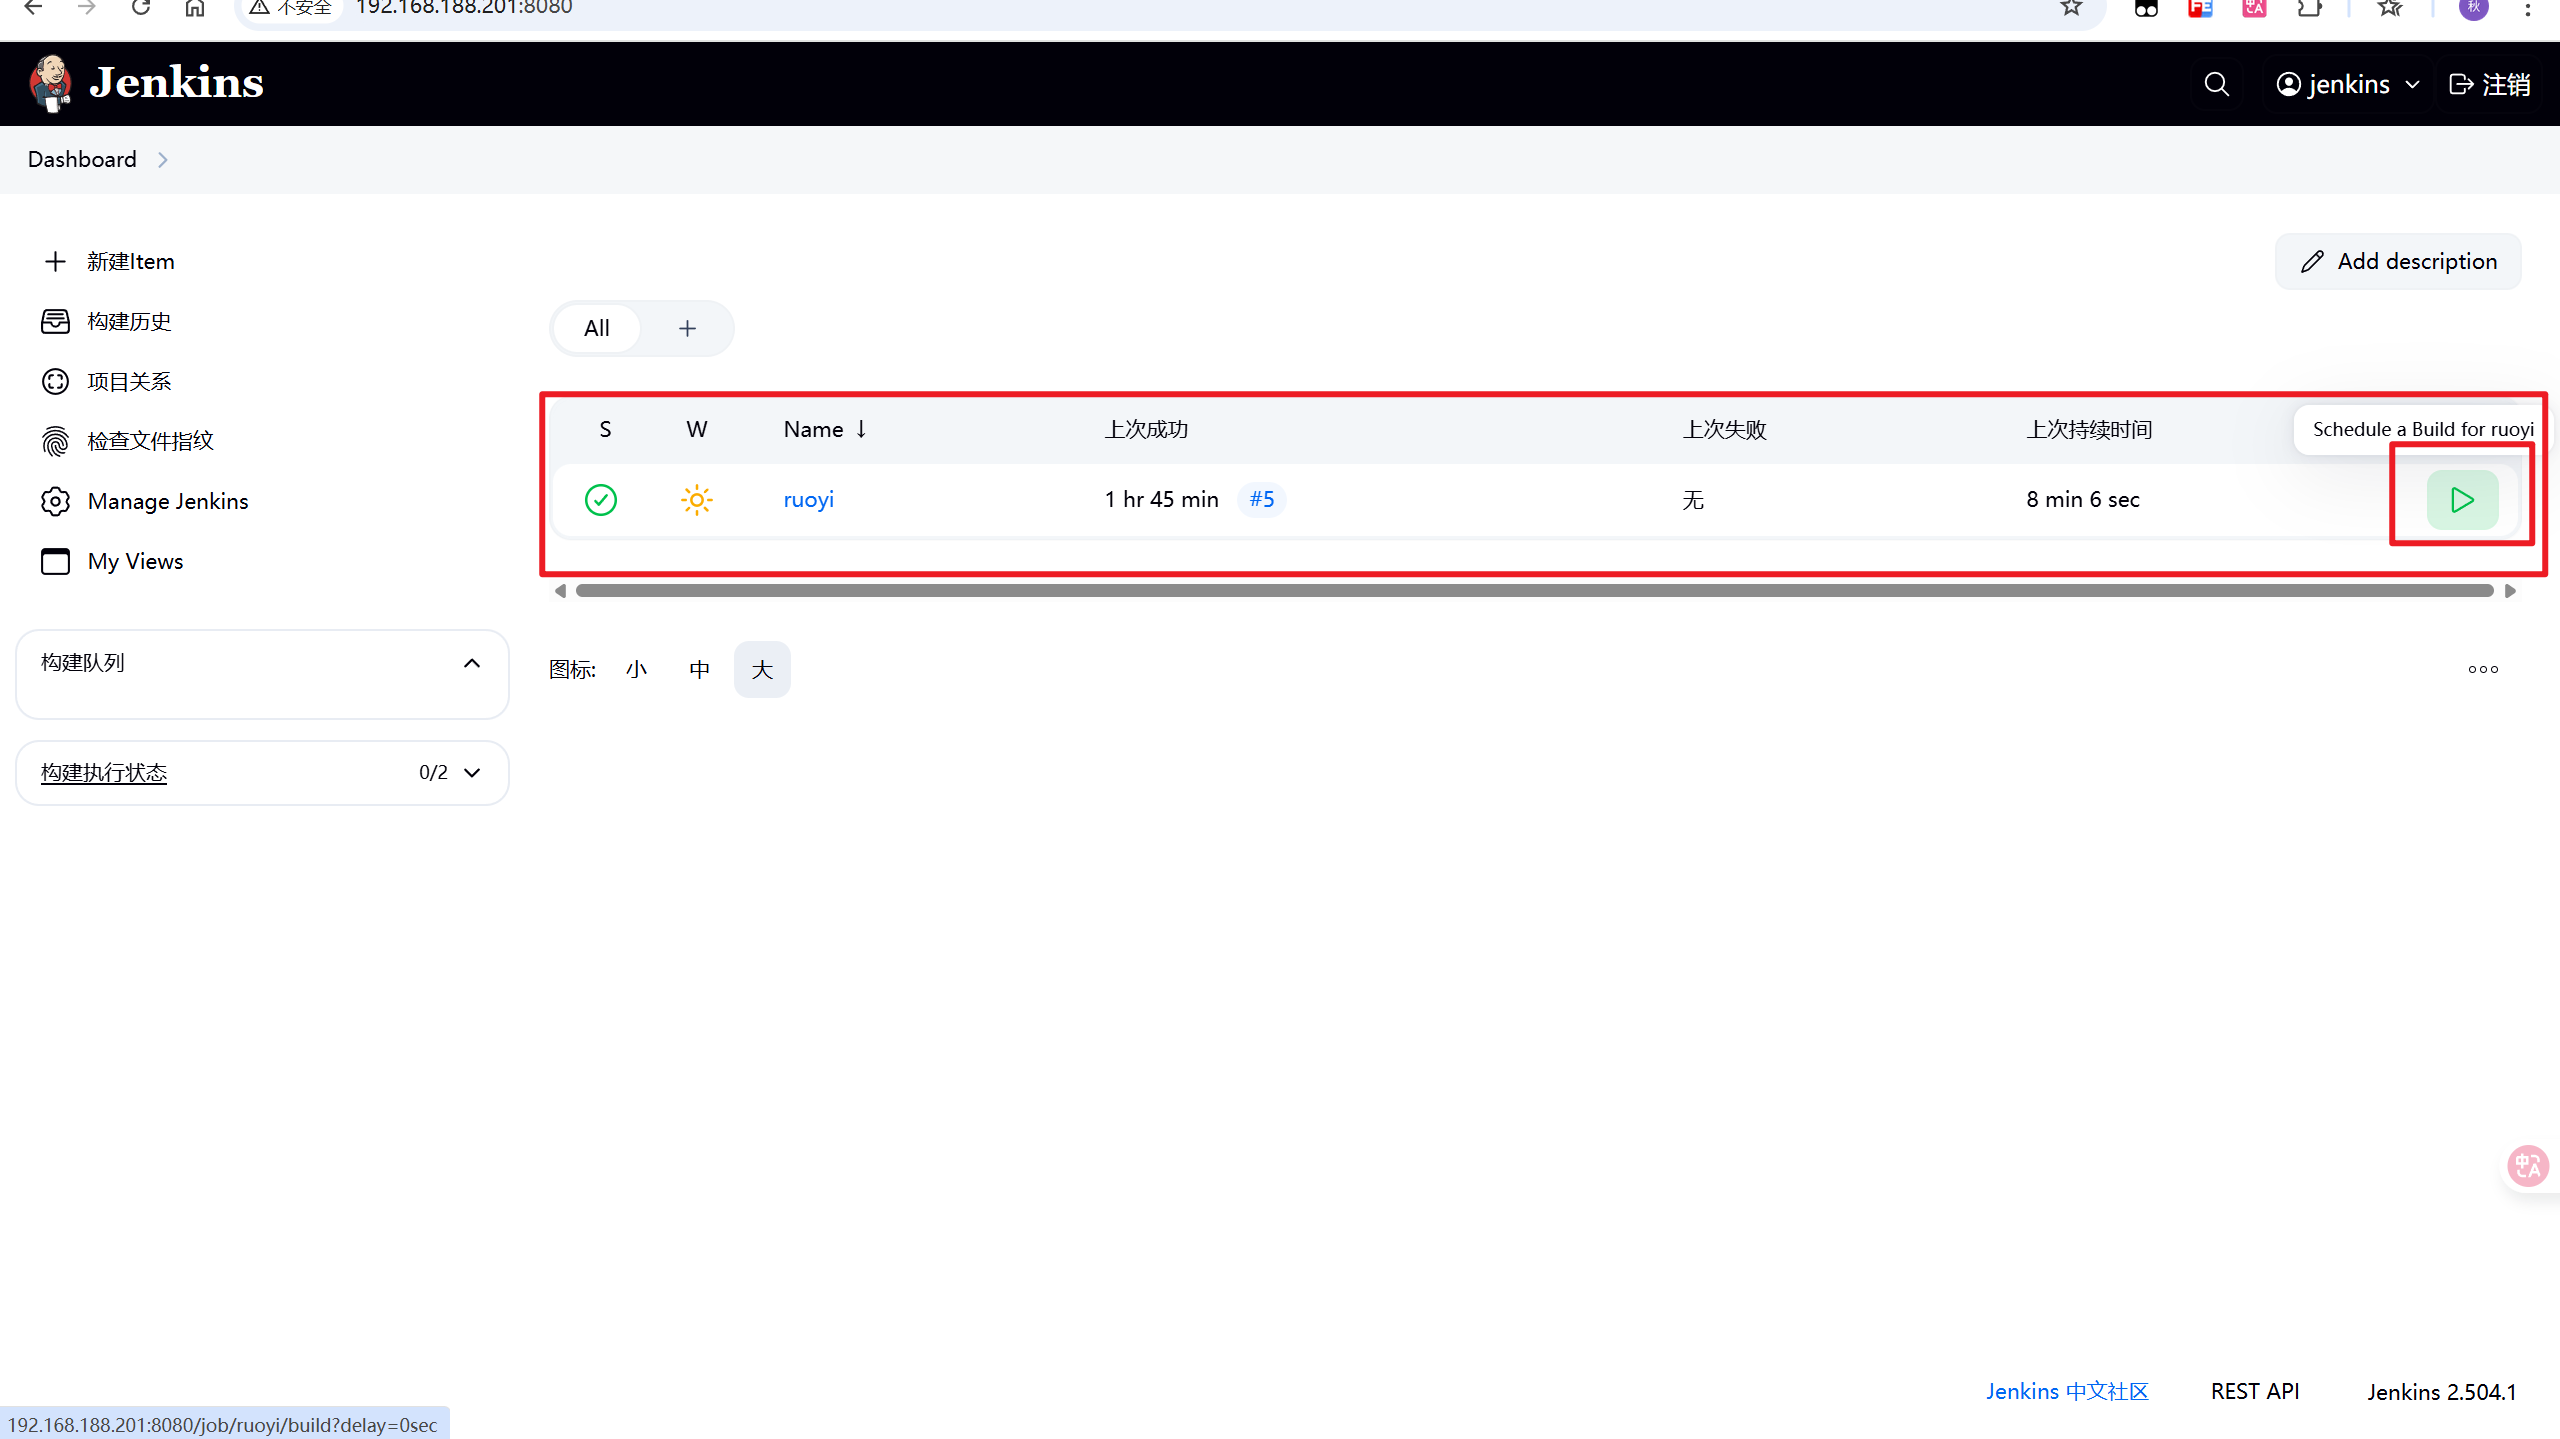Expand the 构建执行状态 panel chevron
Viewport: 2560px width, 1439px height.
tap(472, 773)
